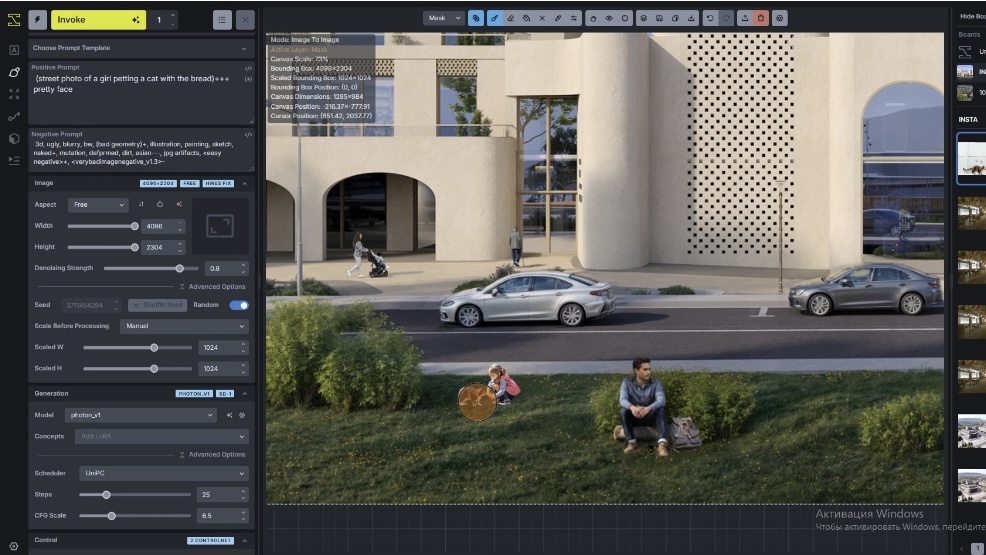
Task: Click the set optimal size sparkle icon
Action: click(x=179, y=204)
